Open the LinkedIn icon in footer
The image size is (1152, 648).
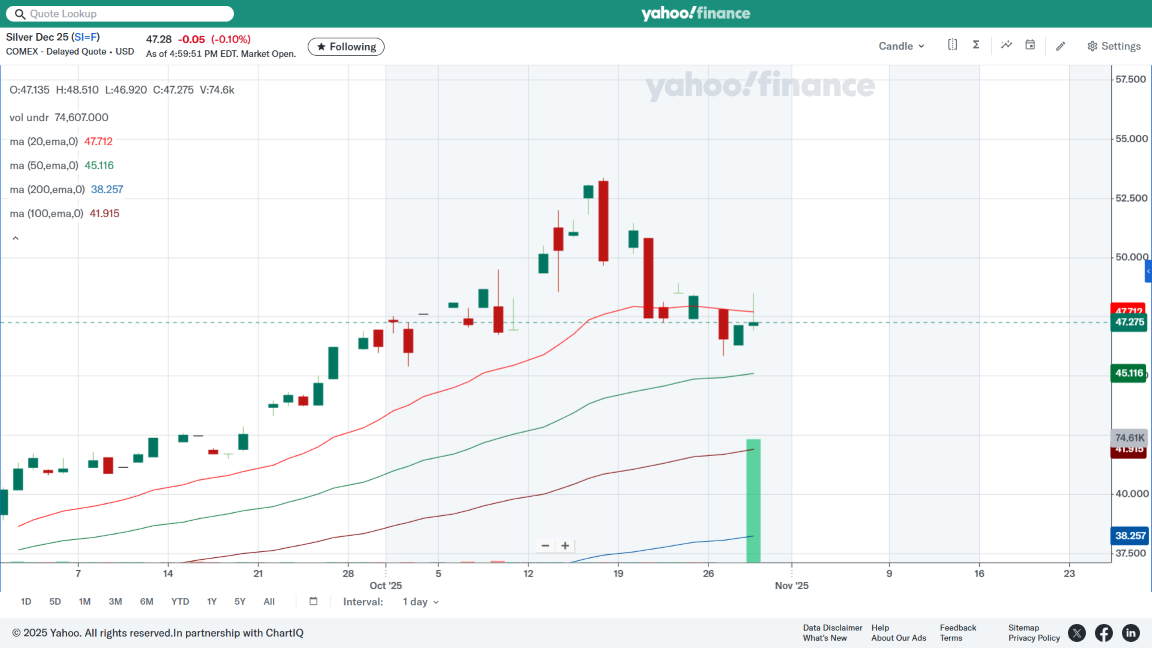[1131, 633]
